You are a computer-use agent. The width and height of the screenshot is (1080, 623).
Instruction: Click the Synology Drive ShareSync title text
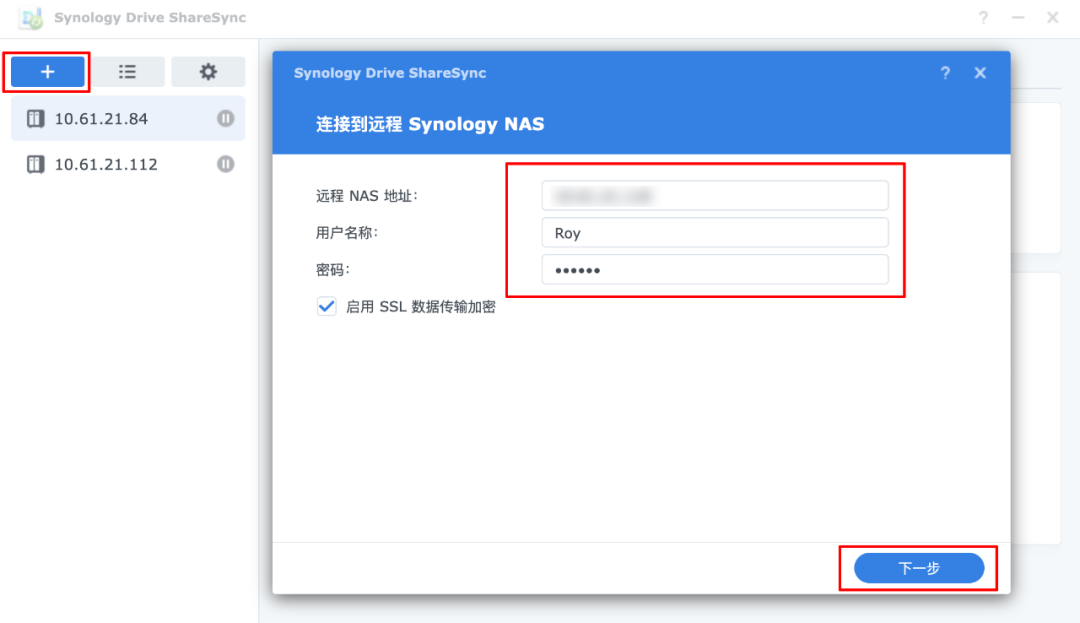[390, 72]
